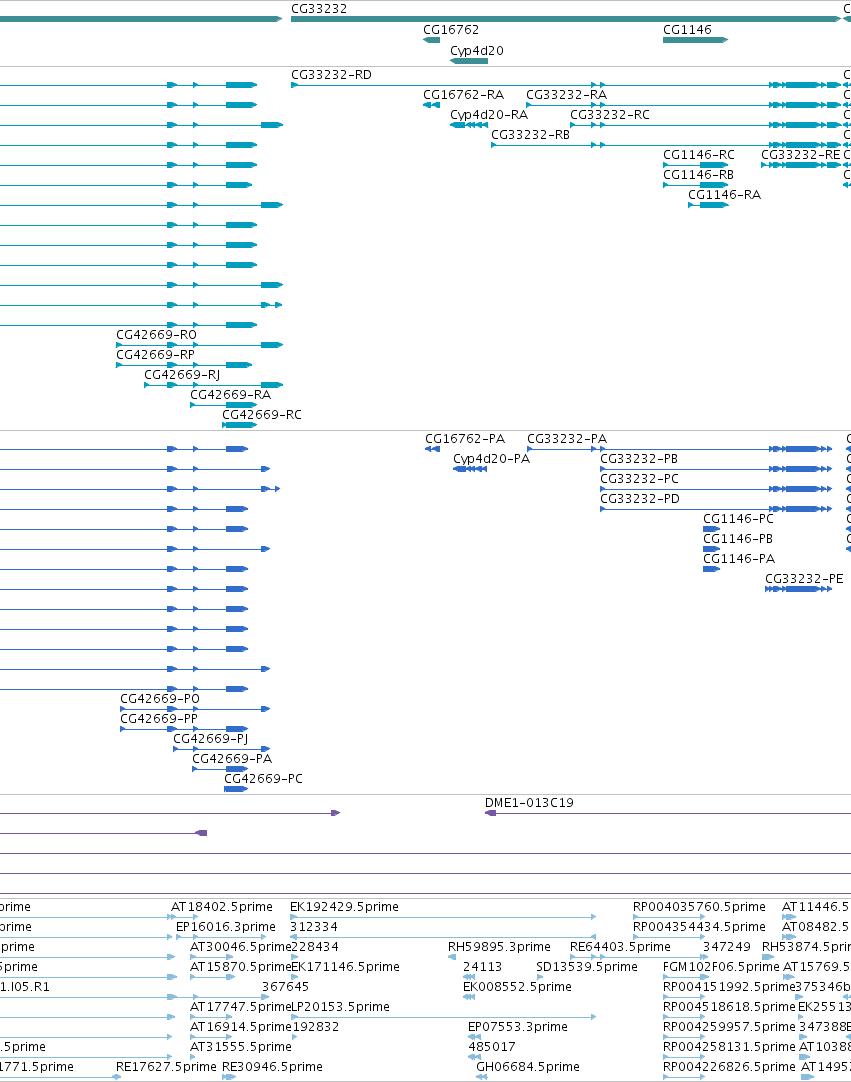Select transcript CG33232-RD
Image resolution: width=851 pixels, height=1082 pixels.
(331, 75)
